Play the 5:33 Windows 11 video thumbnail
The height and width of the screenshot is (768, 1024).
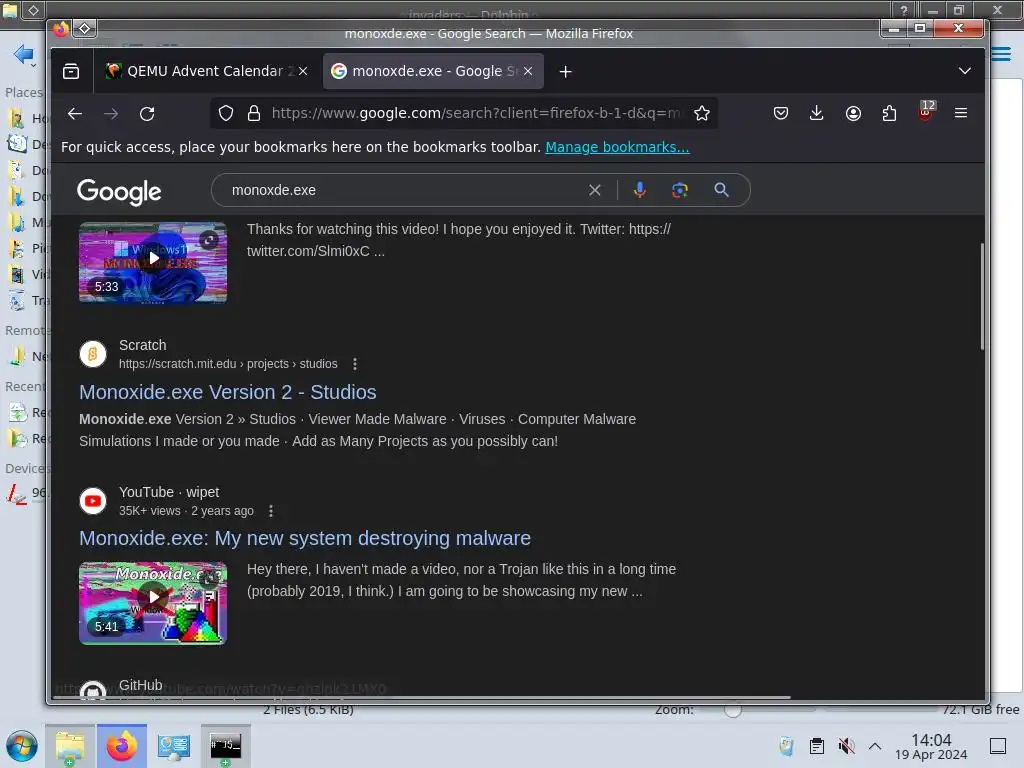153,263
